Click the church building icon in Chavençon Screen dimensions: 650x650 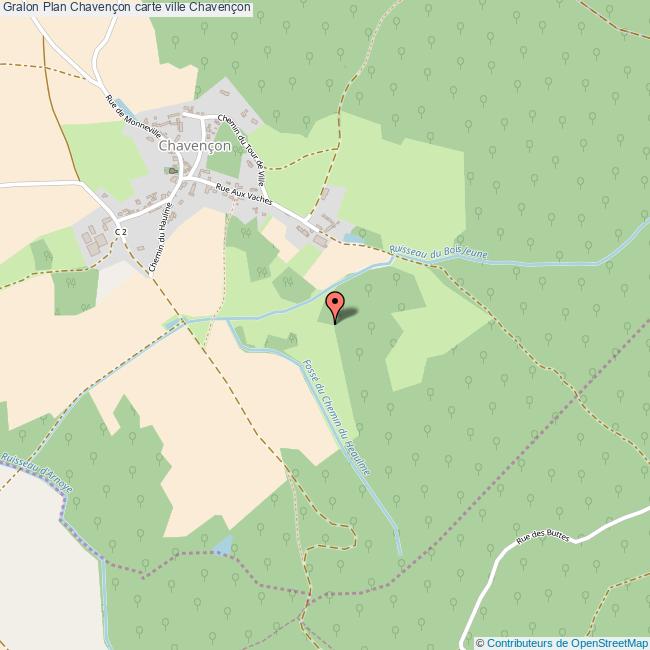[x=173, y=171]
